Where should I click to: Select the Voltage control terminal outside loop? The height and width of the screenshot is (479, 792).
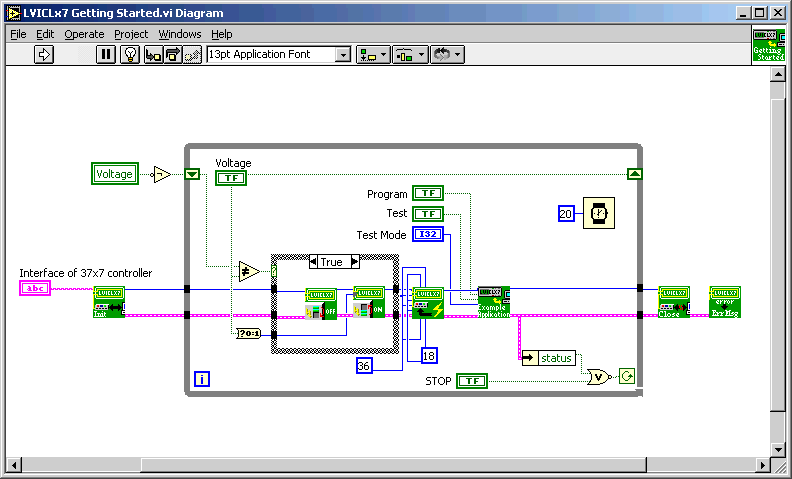click(x=115, y=174)
